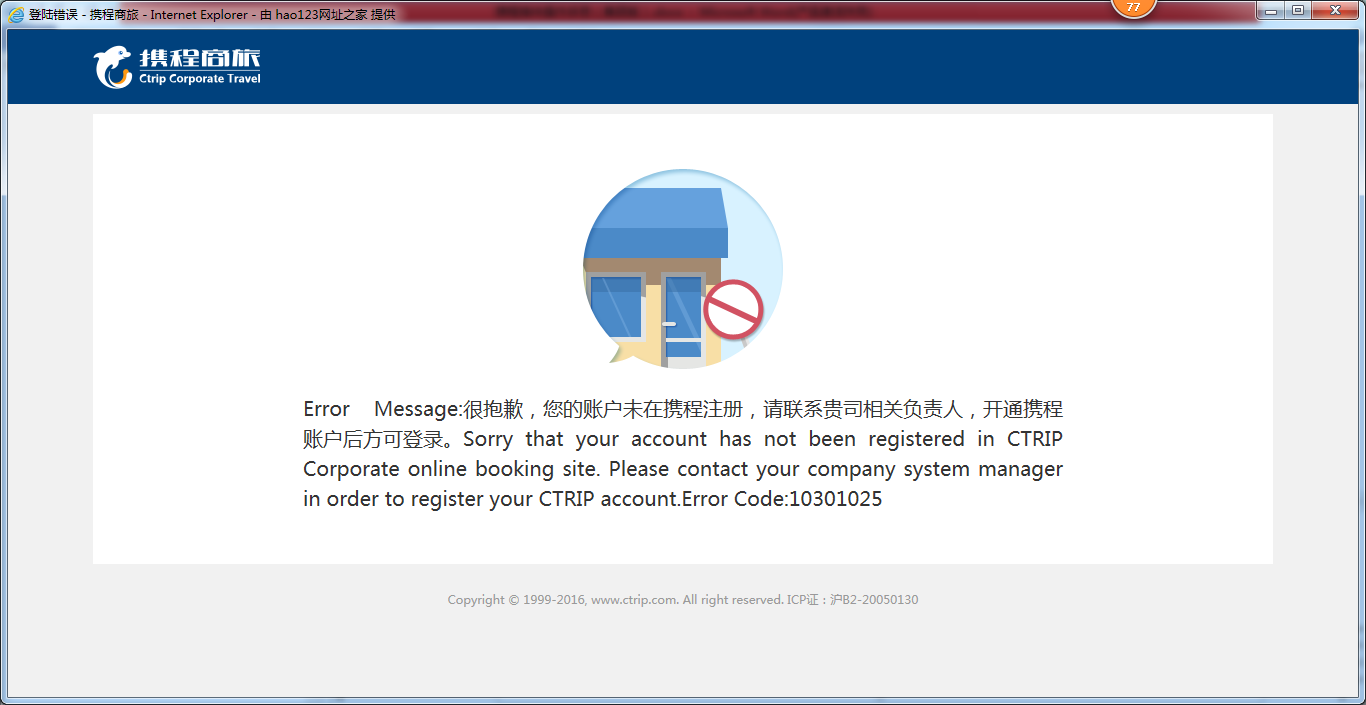Click the Chinese error message sentence
1366x705 pixels.
(682, 424)
